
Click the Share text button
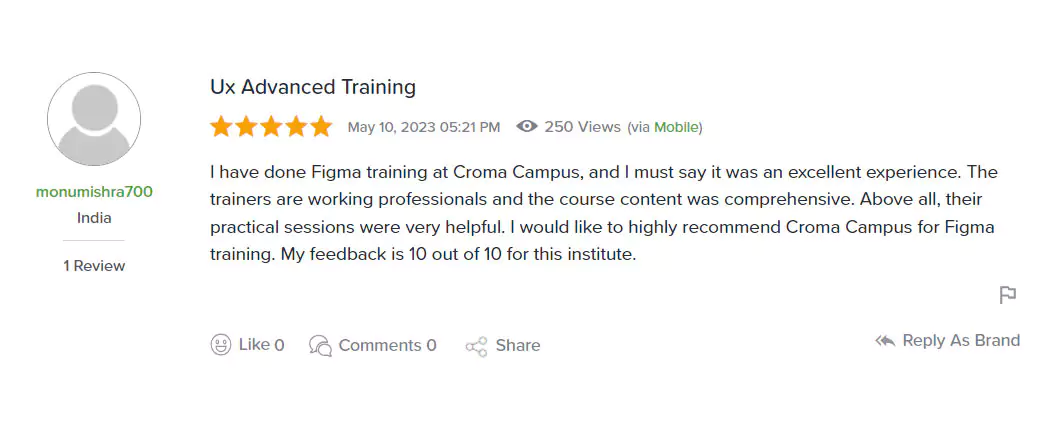click(x=518, y=345)
